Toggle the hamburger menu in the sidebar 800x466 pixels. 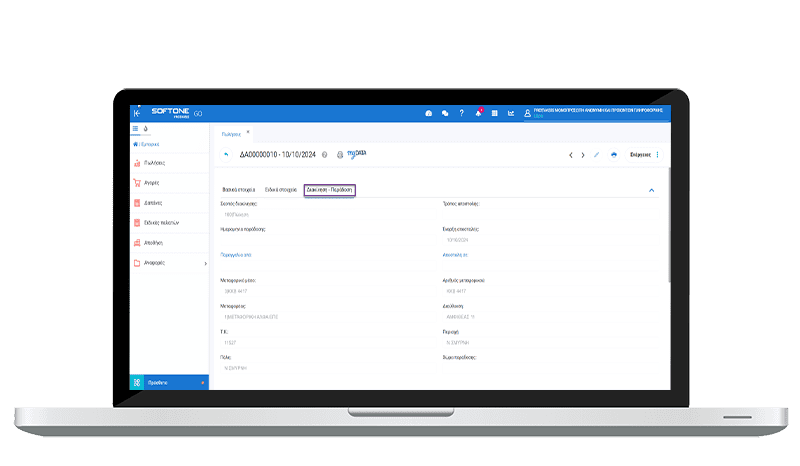click(136, 129)
